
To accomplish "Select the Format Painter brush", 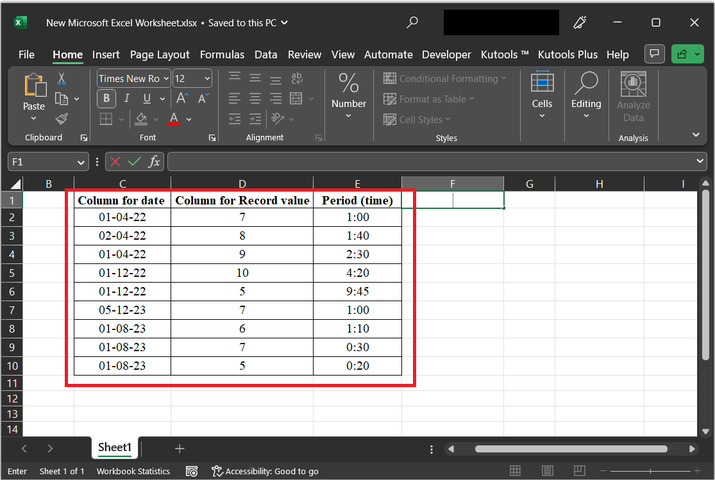I will [61, 118].
